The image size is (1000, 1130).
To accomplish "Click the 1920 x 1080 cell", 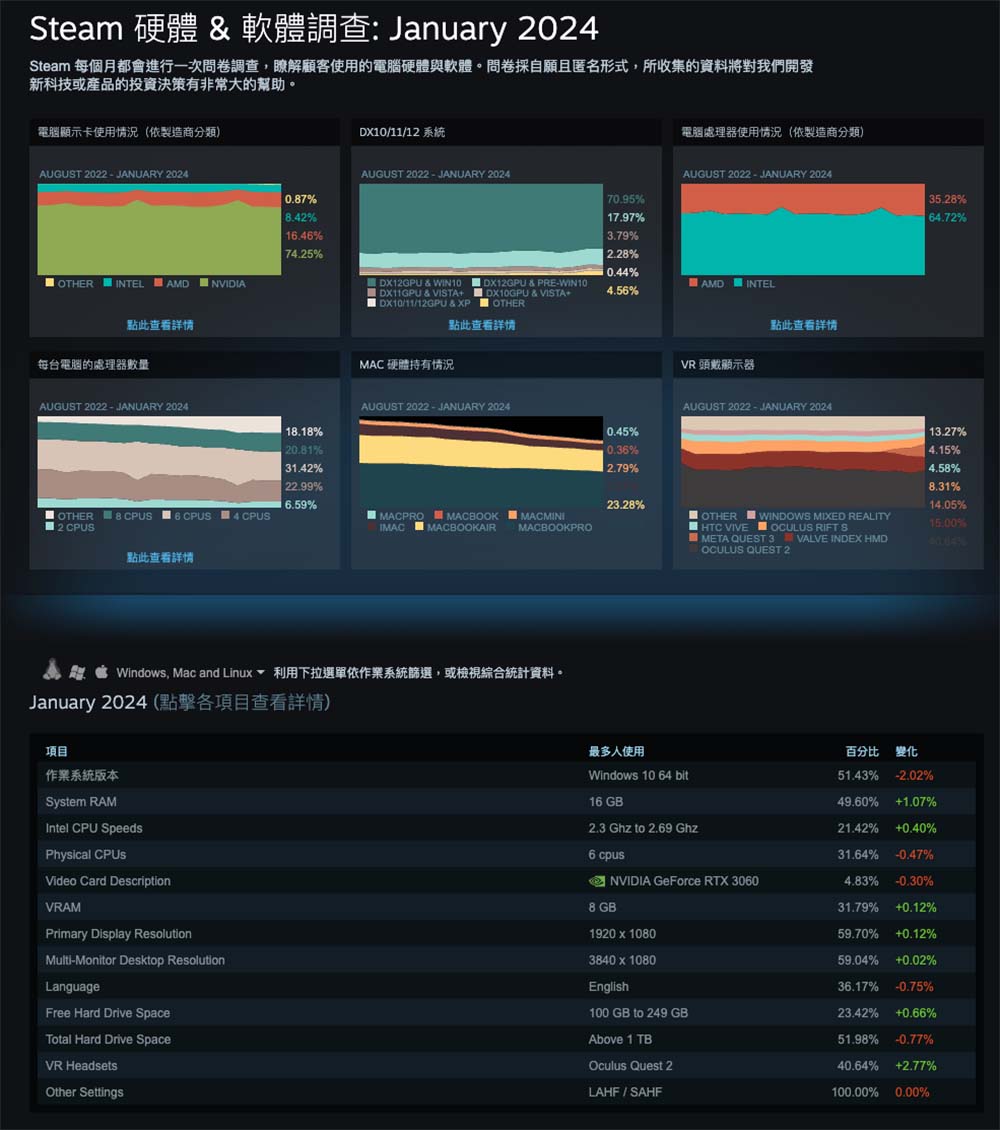I will click(x=622, y=934).
